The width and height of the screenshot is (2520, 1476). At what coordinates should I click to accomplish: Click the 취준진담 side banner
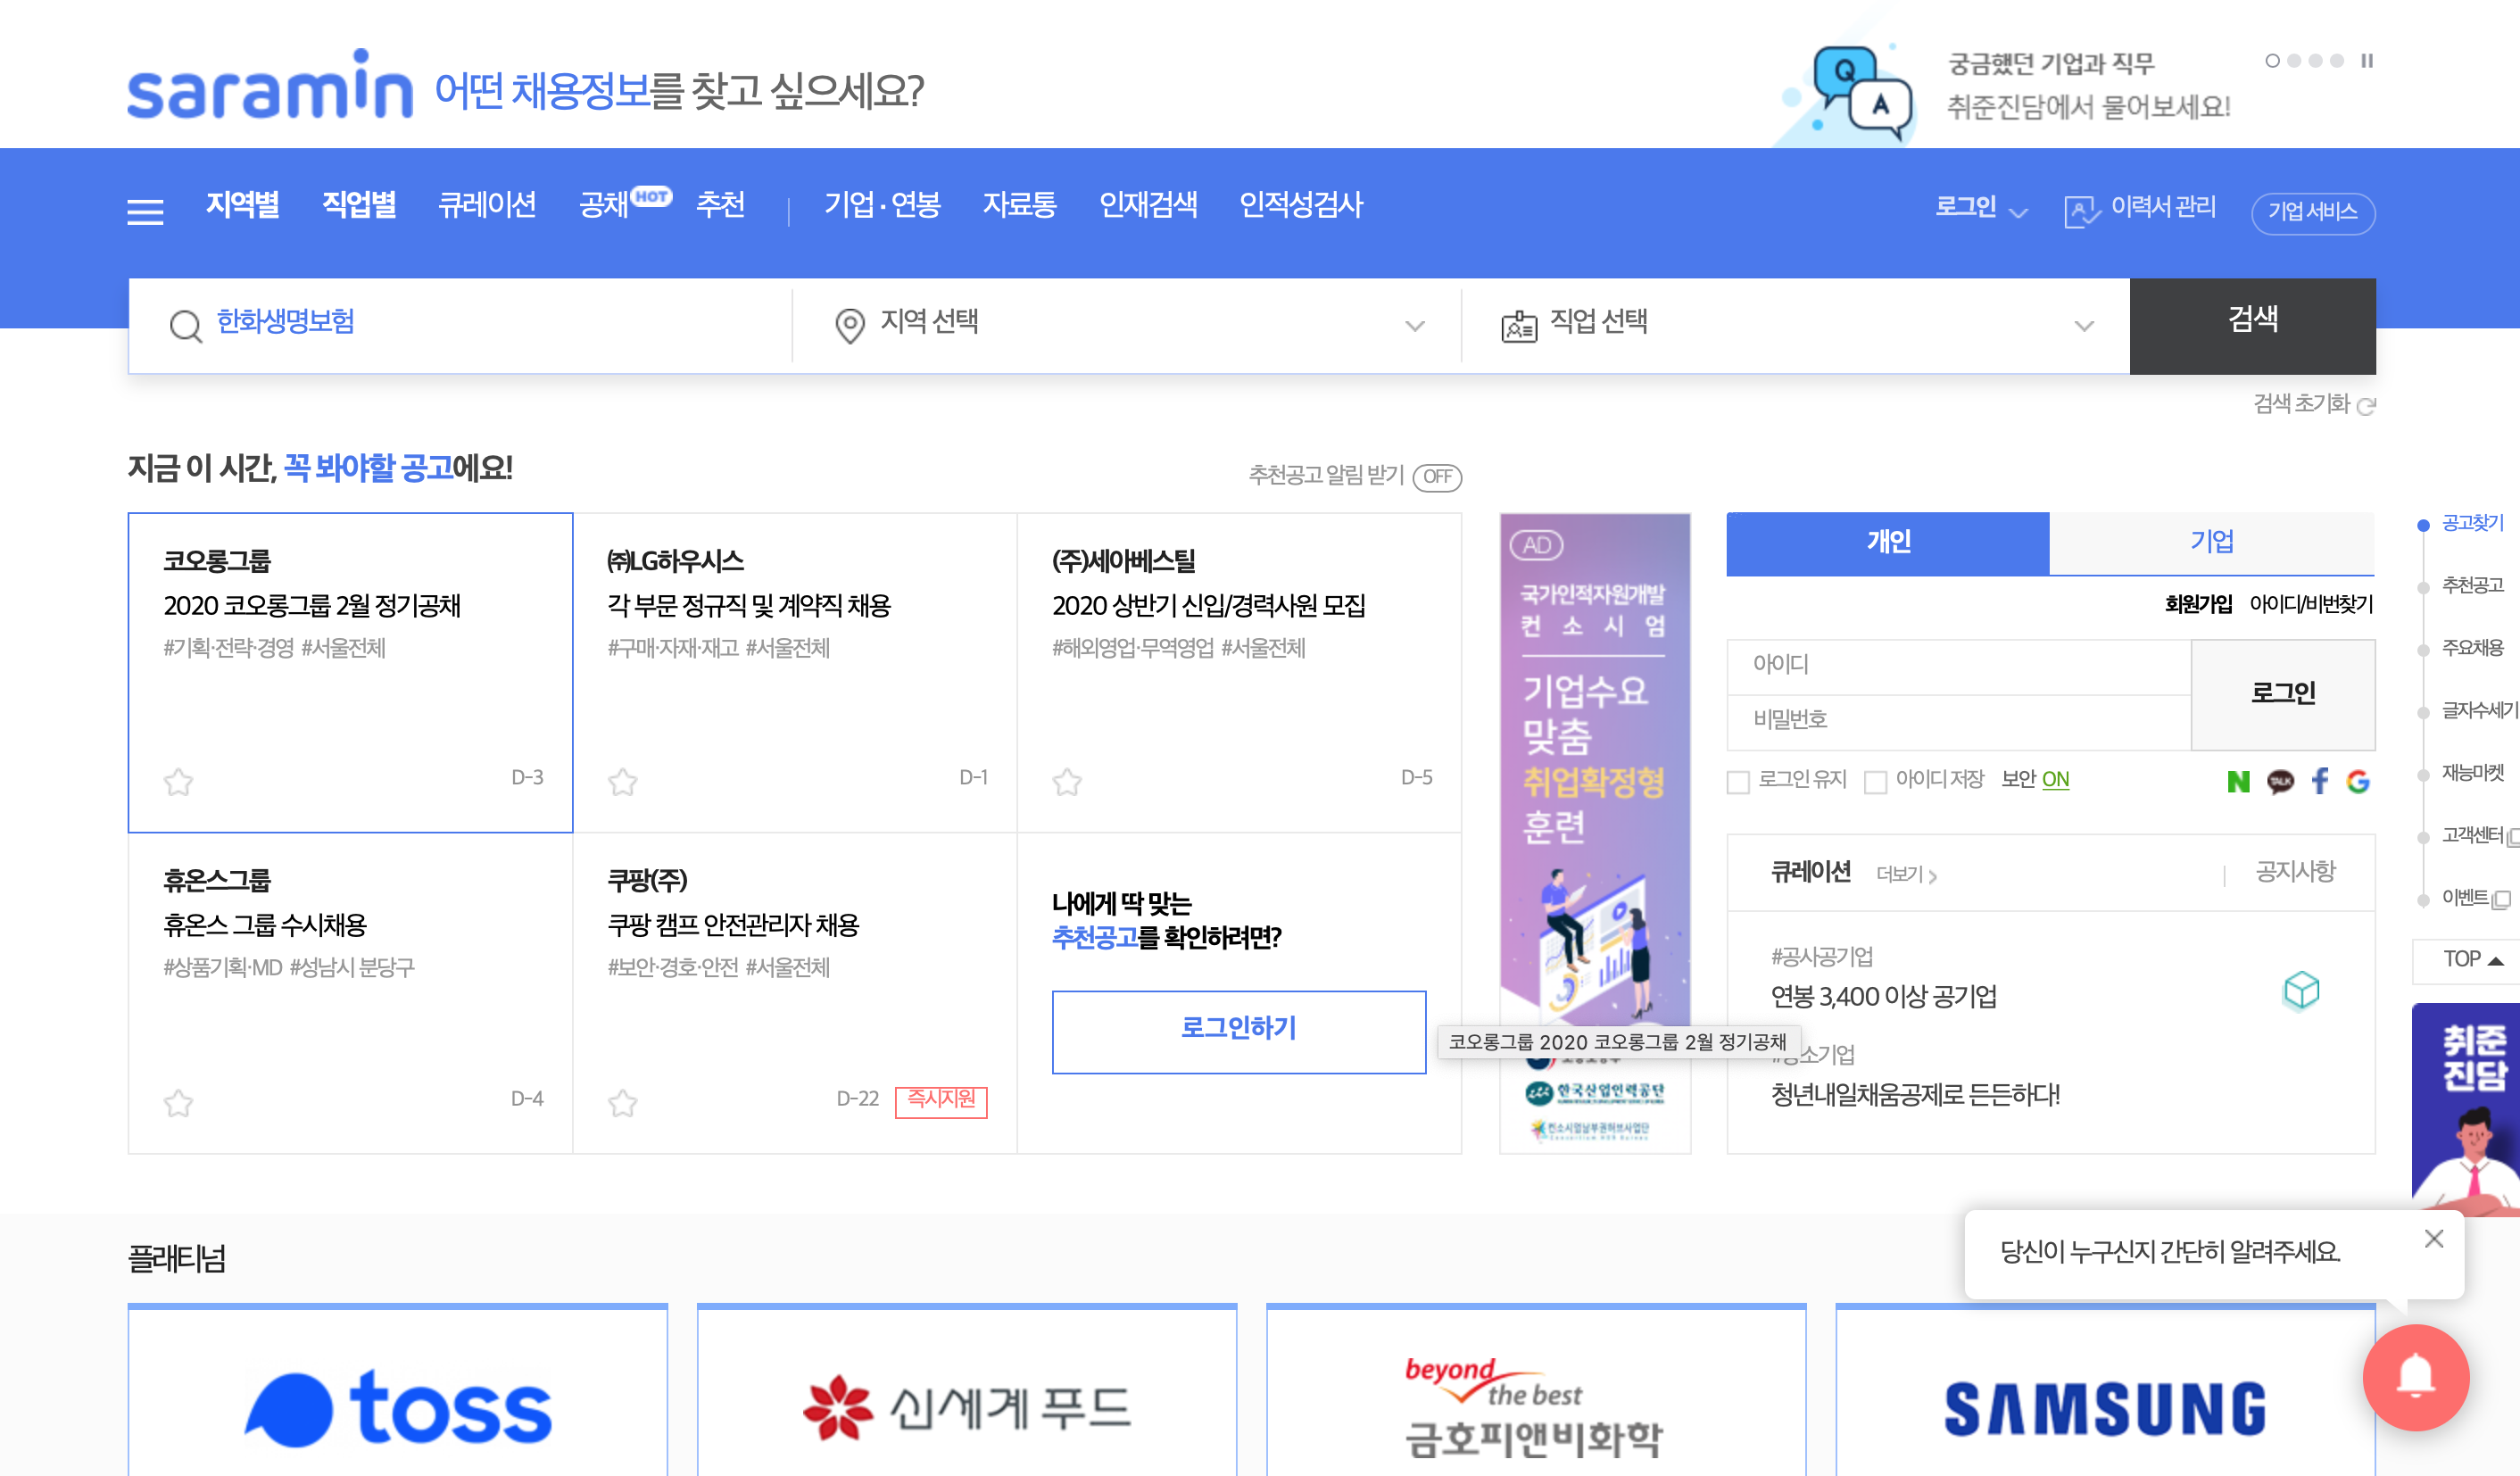pos(2466,1108)
